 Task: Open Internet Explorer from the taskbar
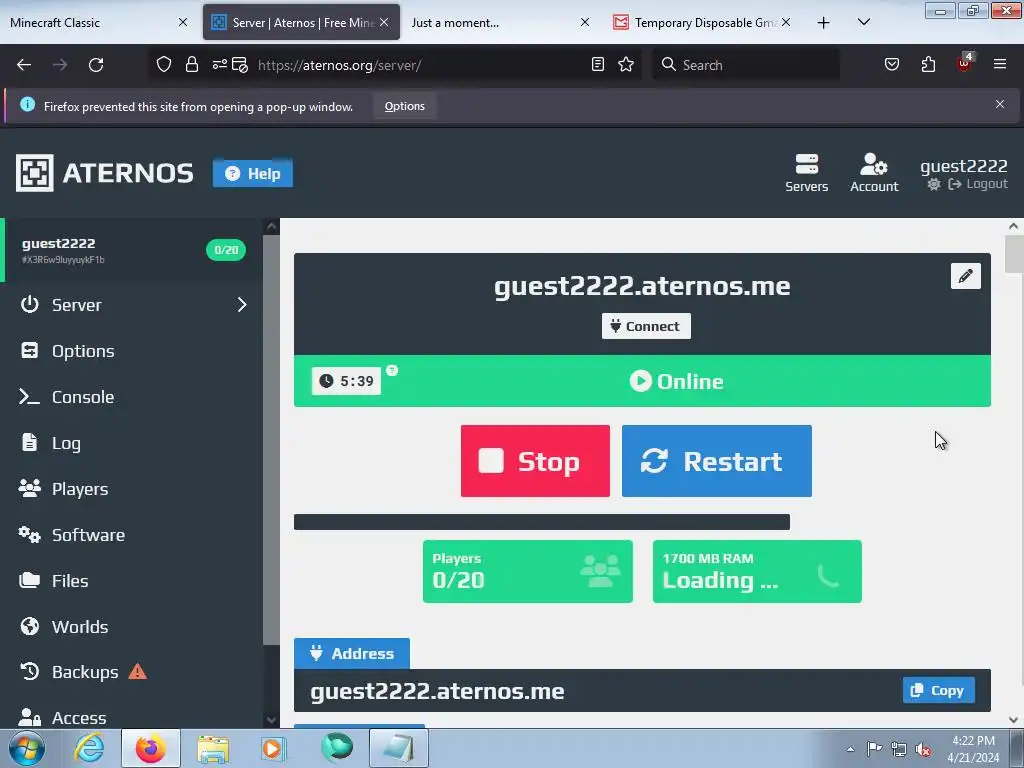89,748
